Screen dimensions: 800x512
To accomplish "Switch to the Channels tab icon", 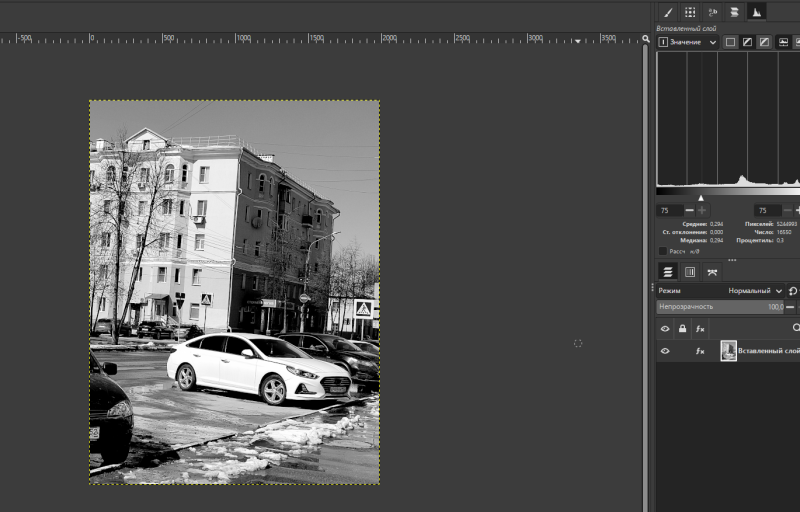I will click(x=690, y=271).
